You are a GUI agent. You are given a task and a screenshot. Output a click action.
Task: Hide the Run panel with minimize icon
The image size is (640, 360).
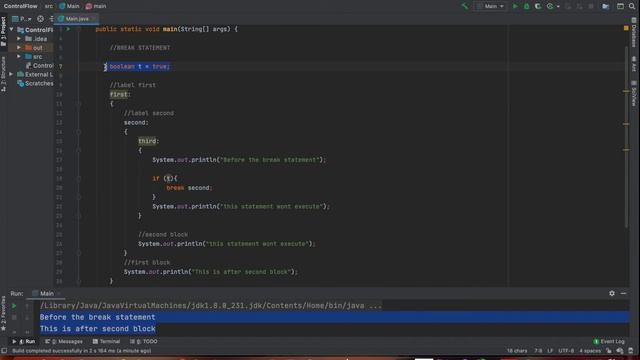pos(623,293)
